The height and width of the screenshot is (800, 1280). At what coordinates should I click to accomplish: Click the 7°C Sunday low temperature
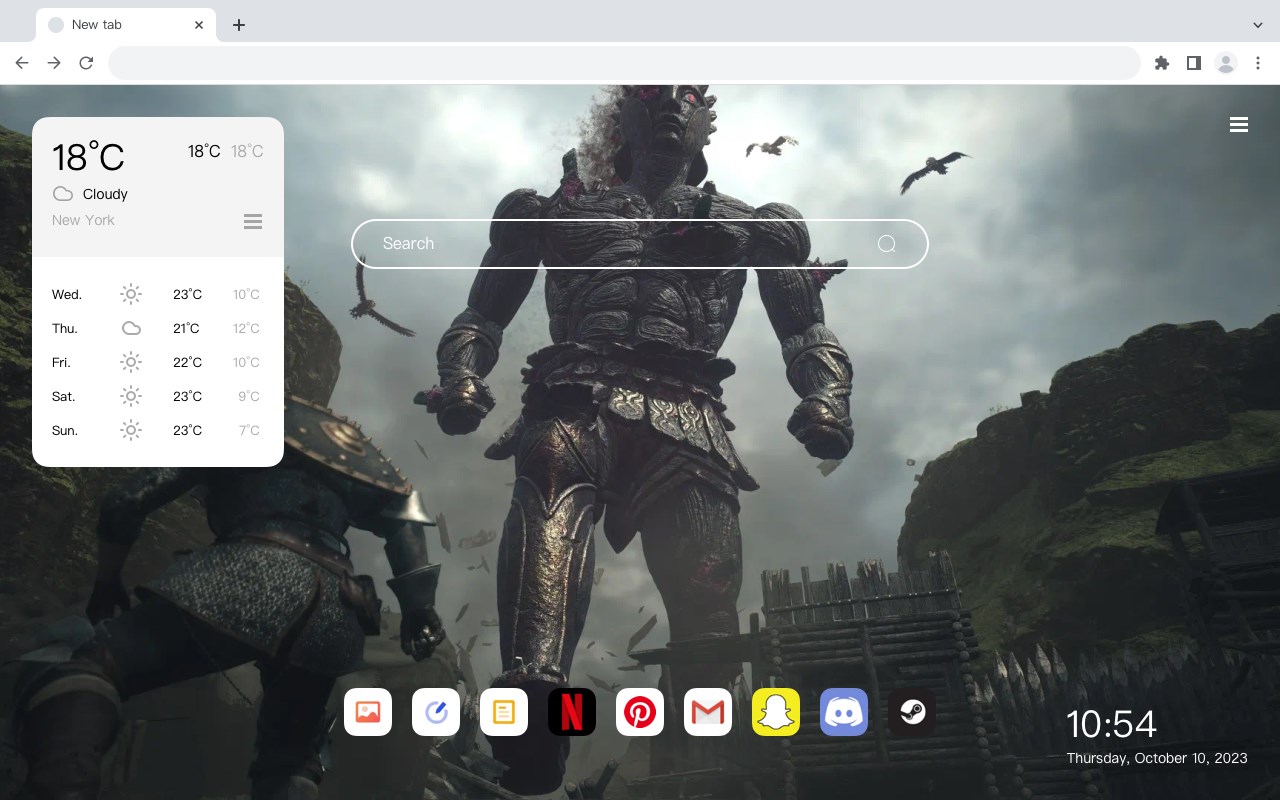249,430
